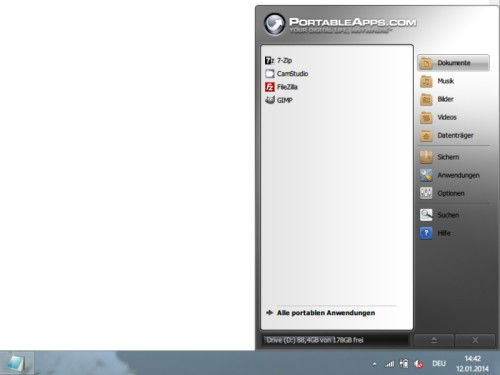Show hidden system tray icons
Screen dimensions: 500x375
coord(375,364)
